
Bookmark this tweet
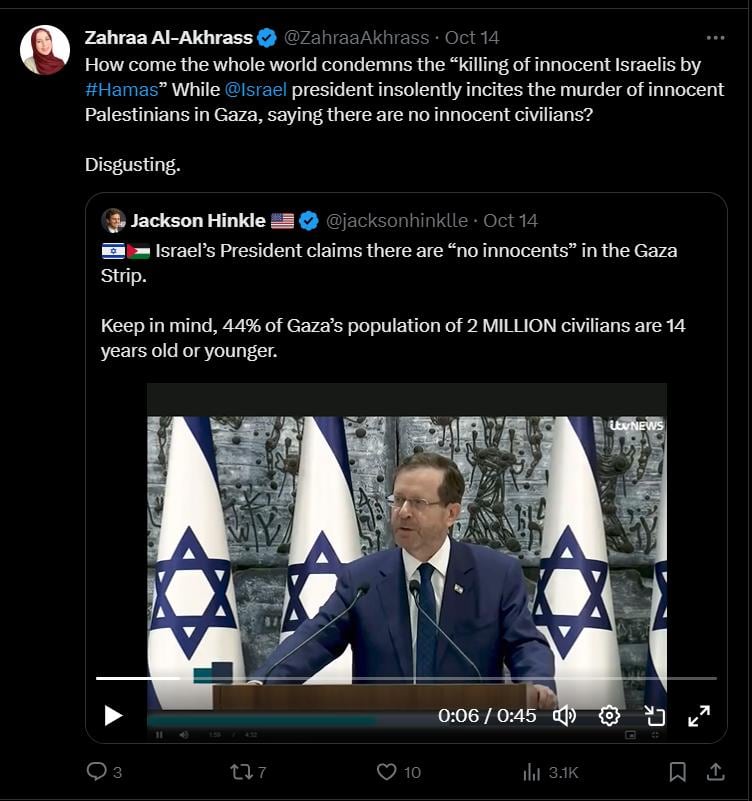[678, 771]
